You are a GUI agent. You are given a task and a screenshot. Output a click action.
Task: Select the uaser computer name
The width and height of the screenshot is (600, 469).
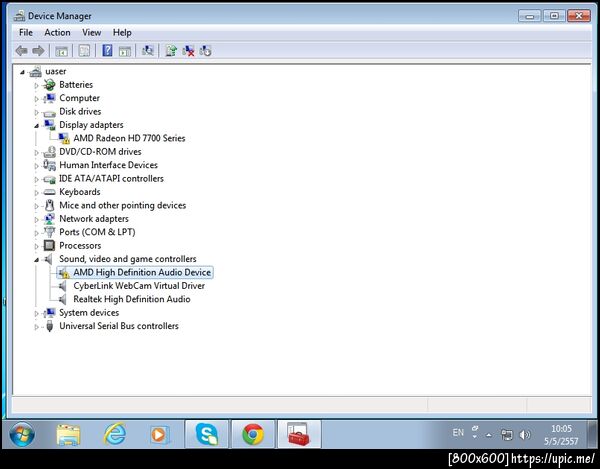[55, 71]
